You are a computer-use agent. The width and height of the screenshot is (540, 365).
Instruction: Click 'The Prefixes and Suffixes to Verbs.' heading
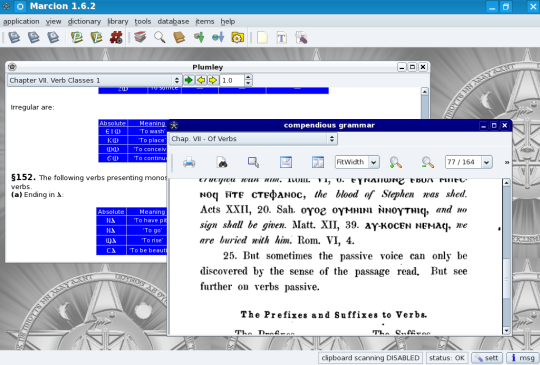tap(334, 315)
